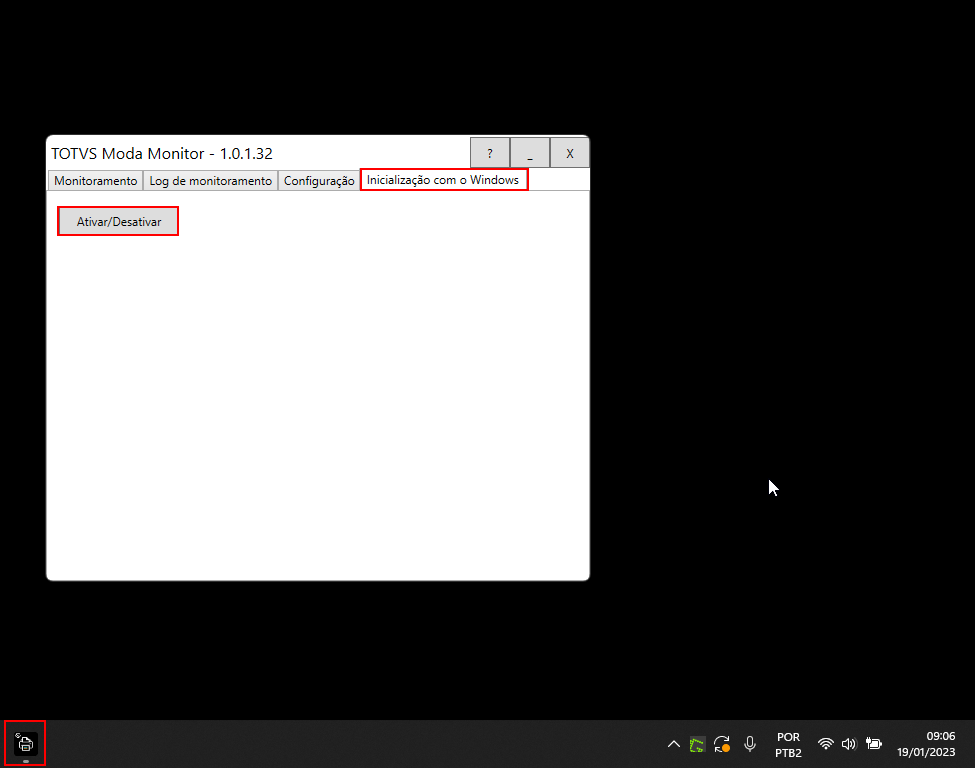
Task: Close the TOTVS Moda Monitor window
Action: 570,154
